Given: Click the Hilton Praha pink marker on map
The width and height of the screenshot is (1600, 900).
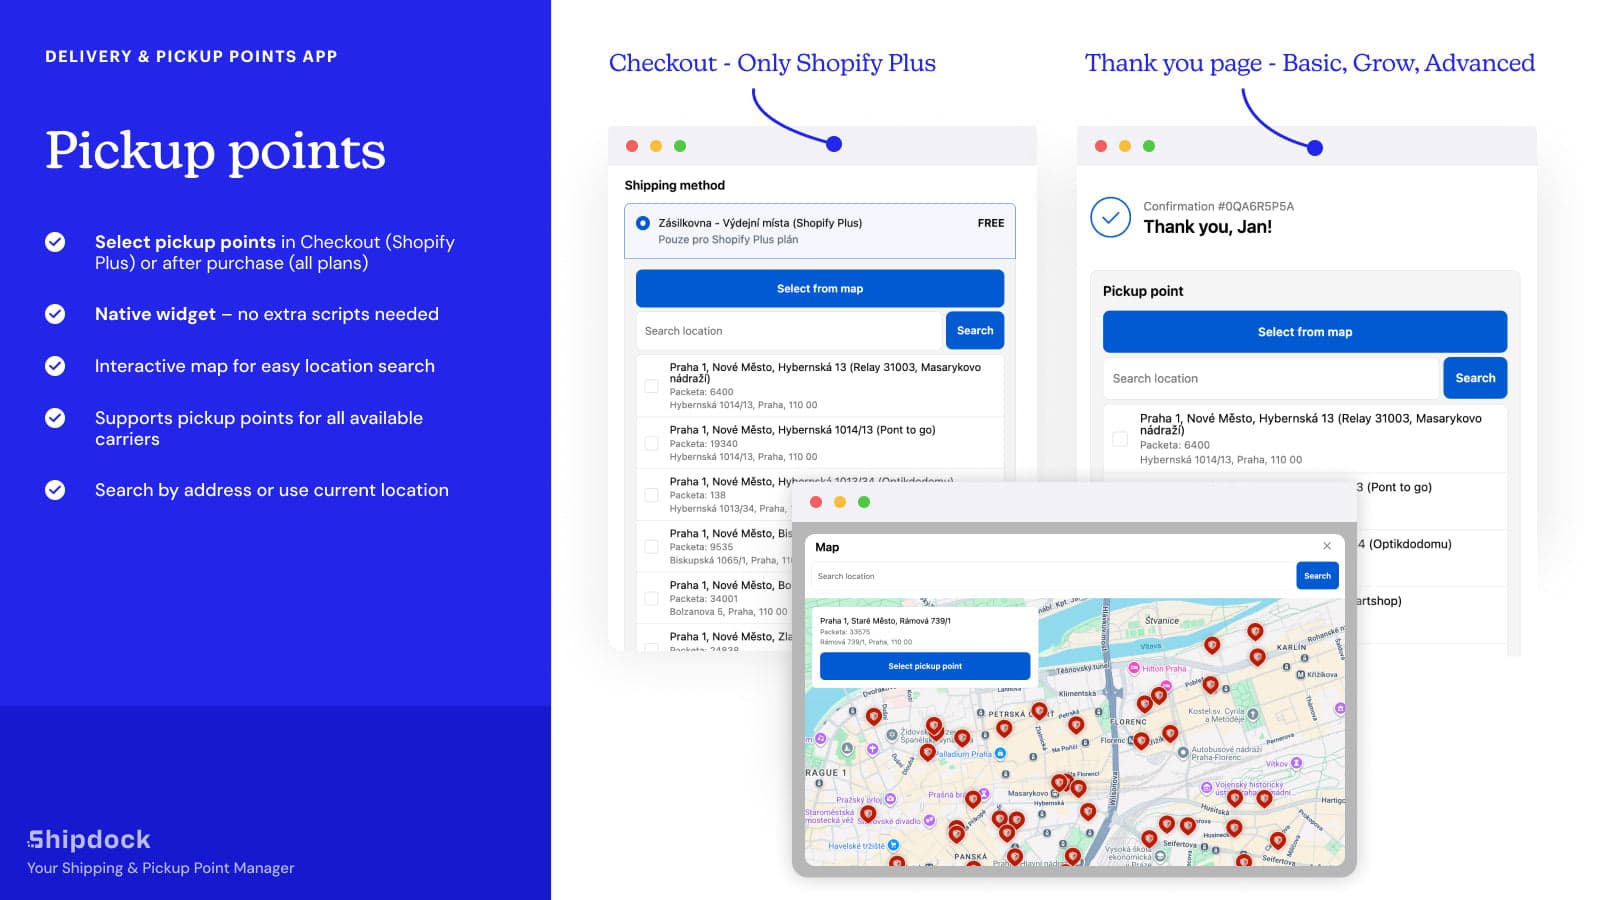Looking at the screenshot, I should click(x=1134, y=668).
